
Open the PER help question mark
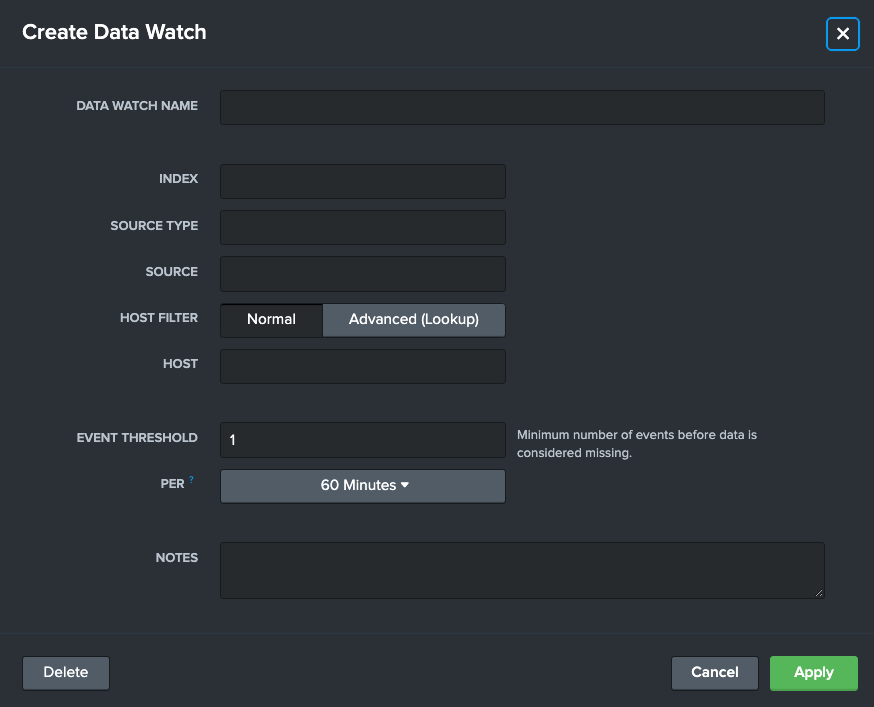click(191, 480)
